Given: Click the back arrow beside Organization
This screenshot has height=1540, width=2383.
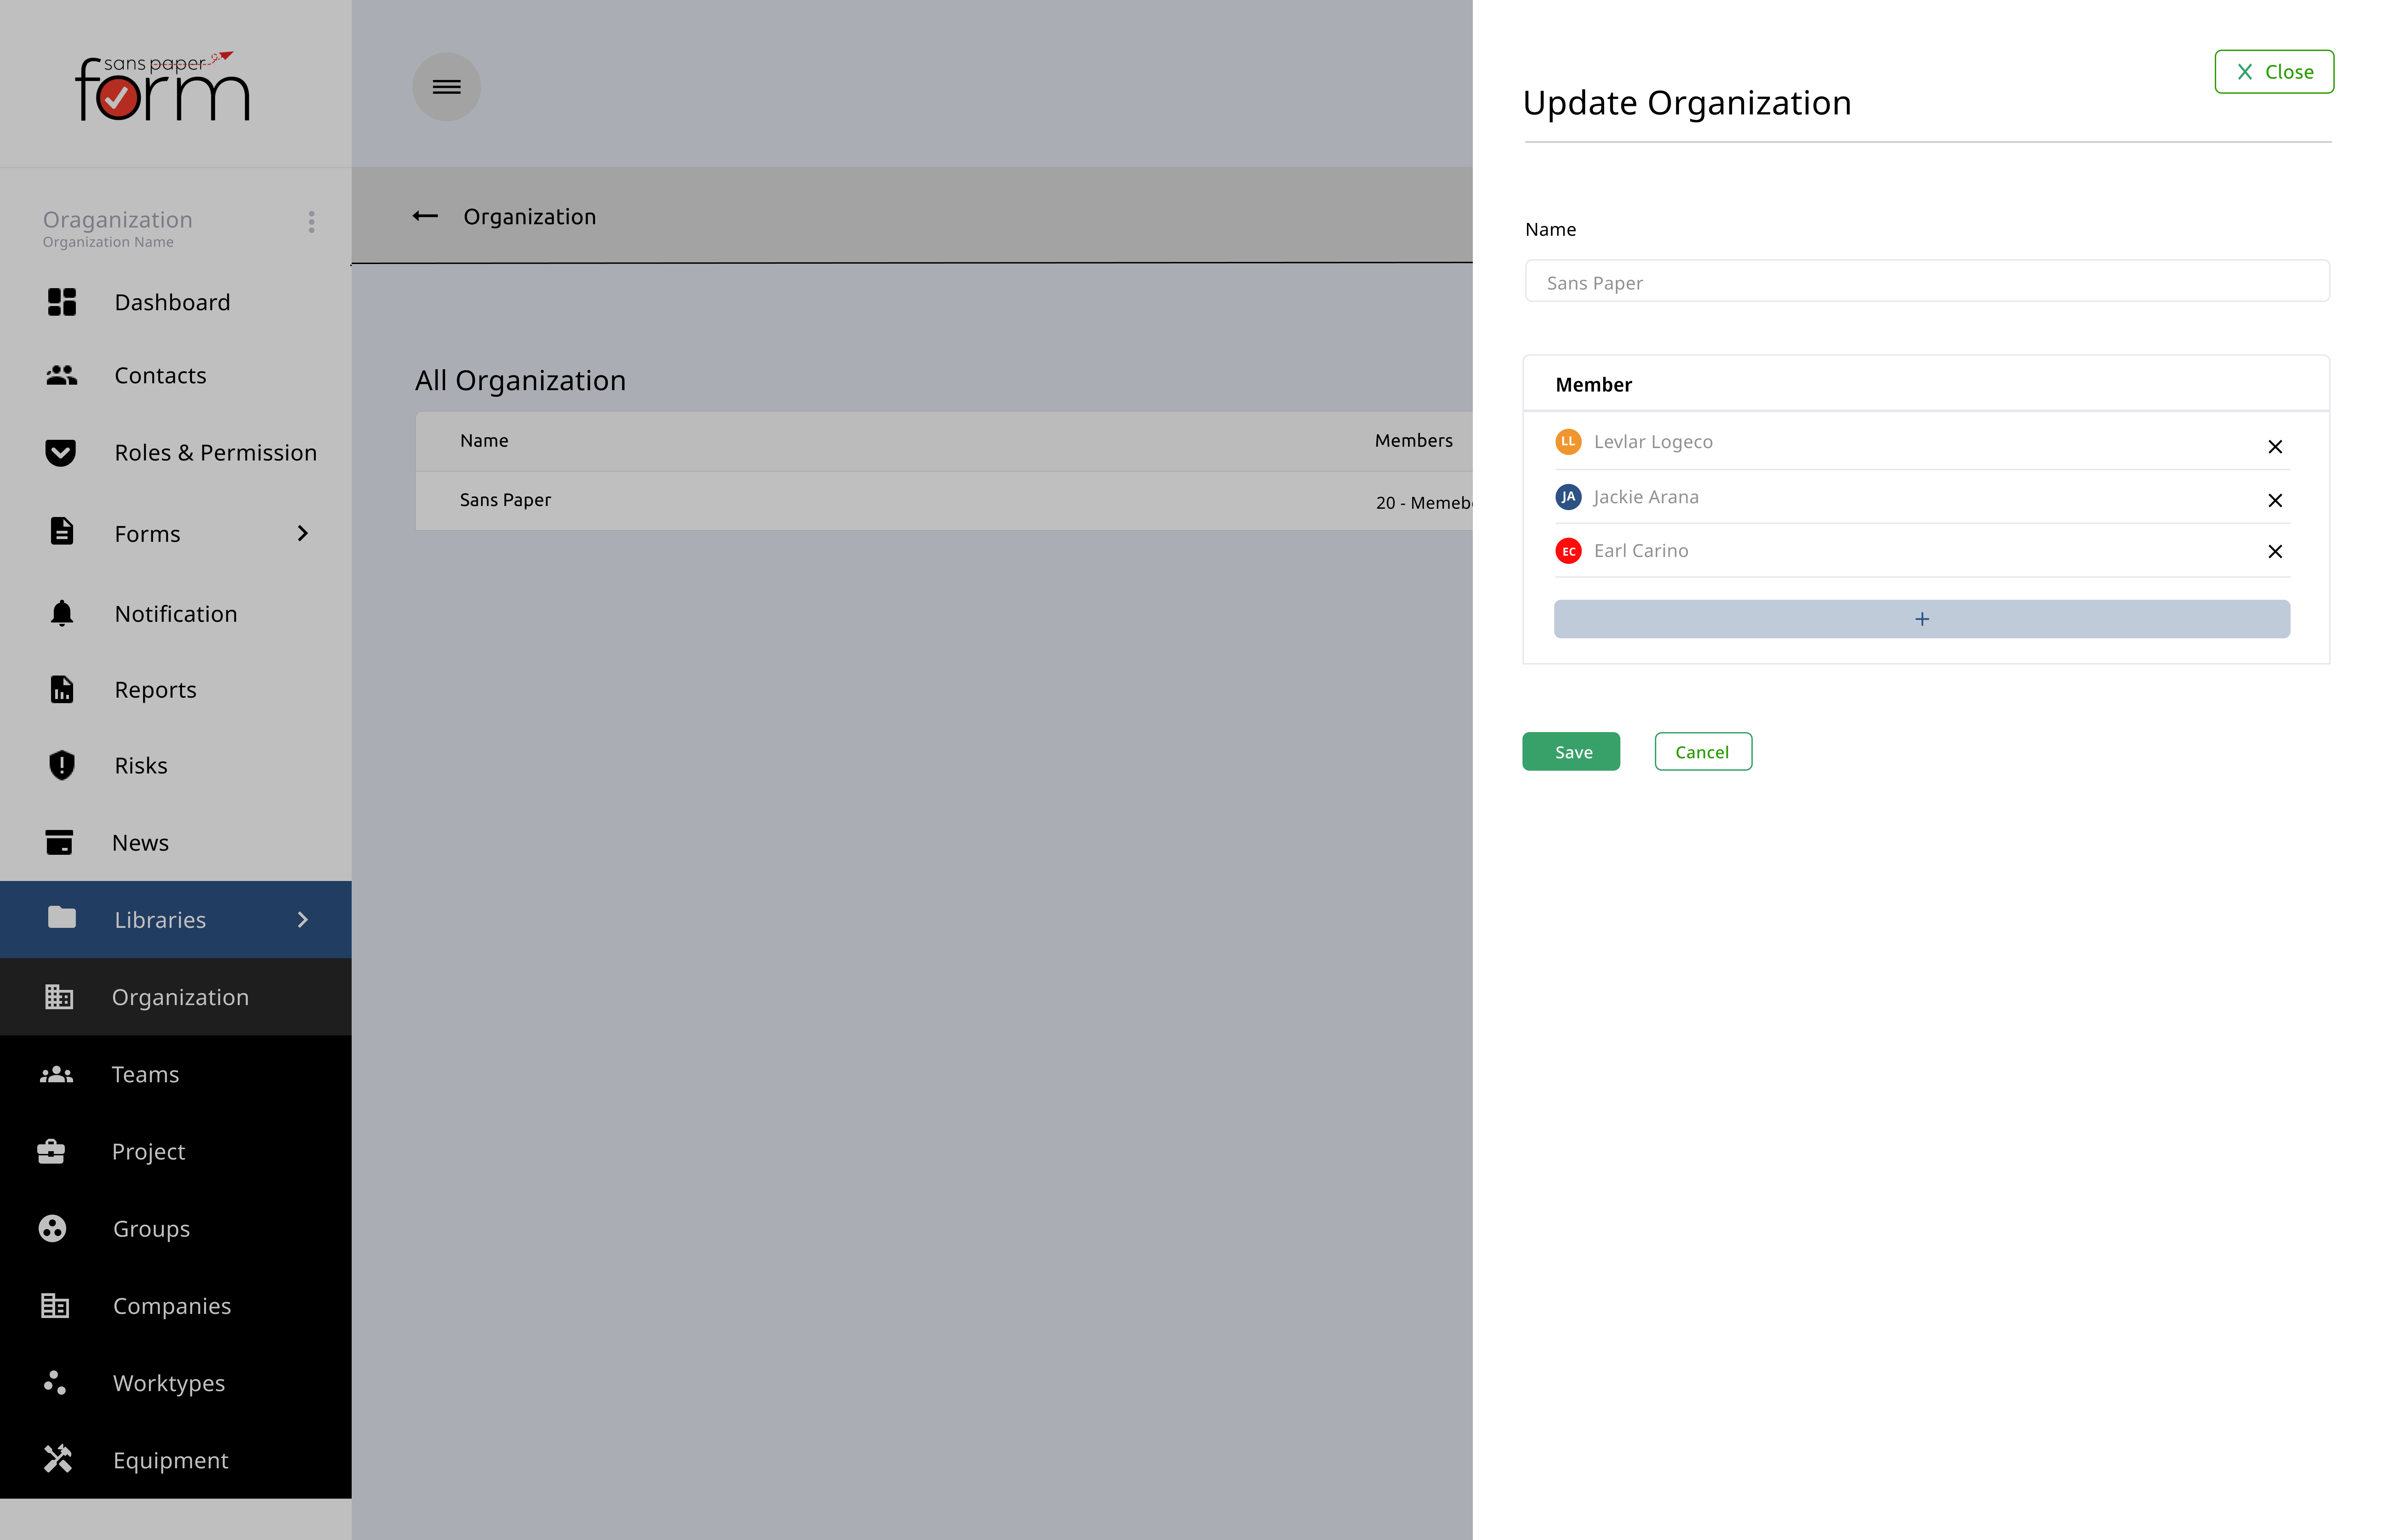Looking at the screenshot, I should [425, 216].
